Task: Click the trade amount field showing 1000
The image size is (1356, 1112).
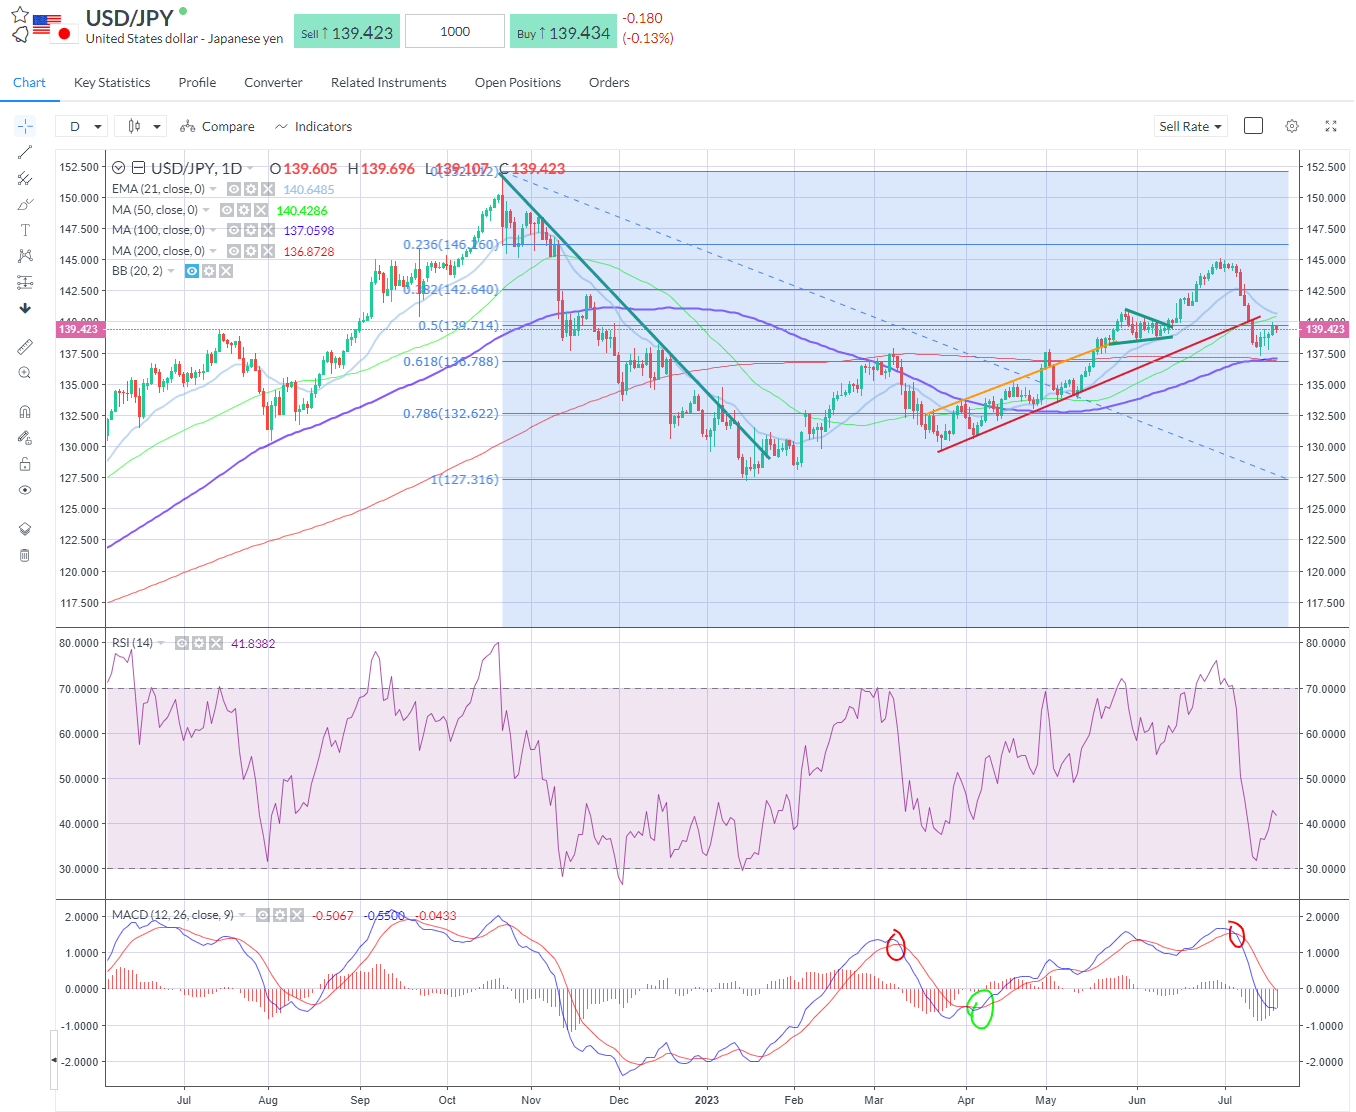Action: click(455, 32)
